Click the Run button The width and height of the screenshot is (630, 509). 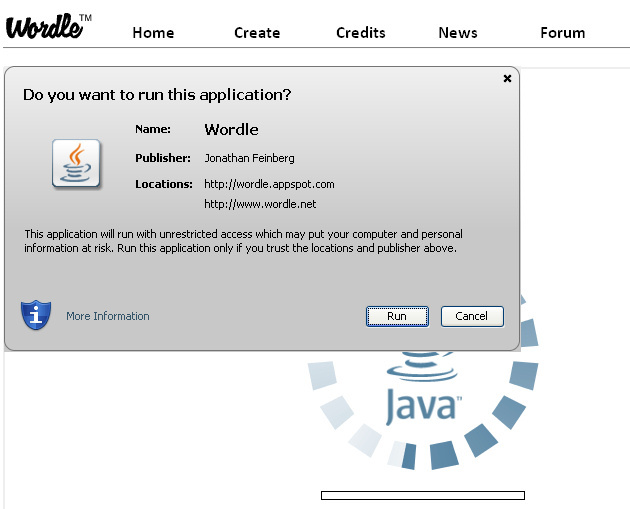[x=397, y=316]
